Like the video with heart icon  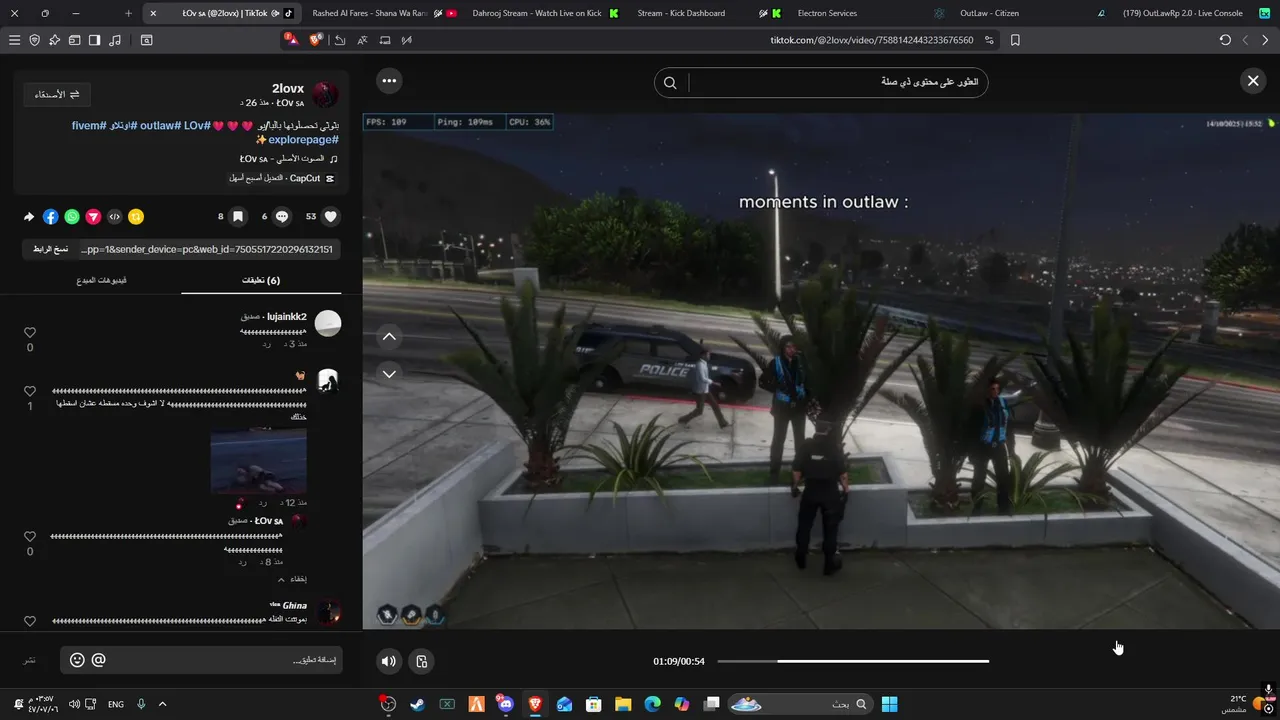[x=331, y=216]
